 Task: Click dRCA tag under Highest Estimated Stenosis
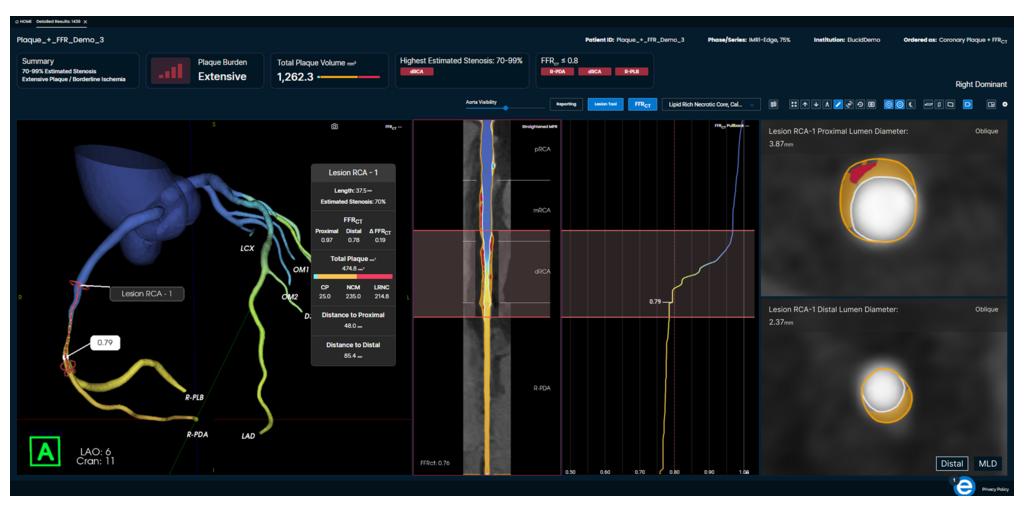pyautogui.click(x=417, y=72)
